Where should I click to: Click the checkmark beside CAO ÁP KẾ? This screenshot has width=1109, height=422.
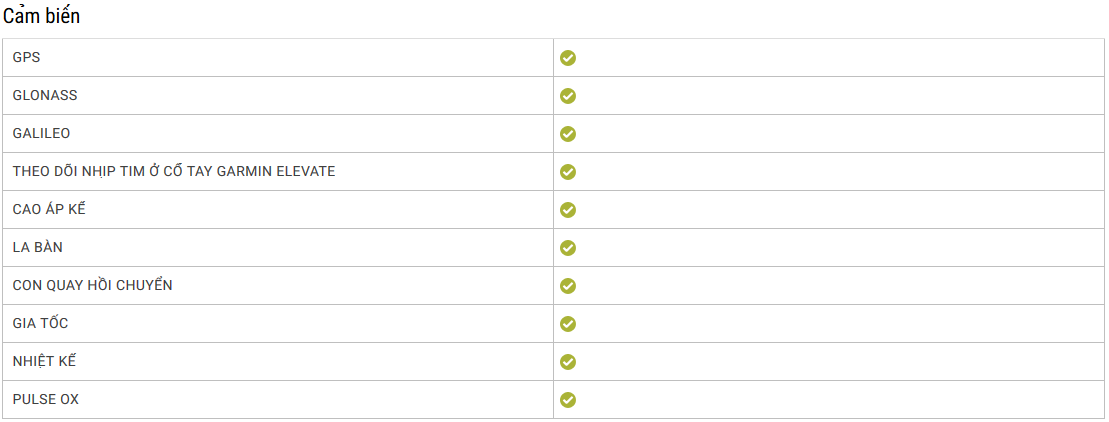pos(567,210)
